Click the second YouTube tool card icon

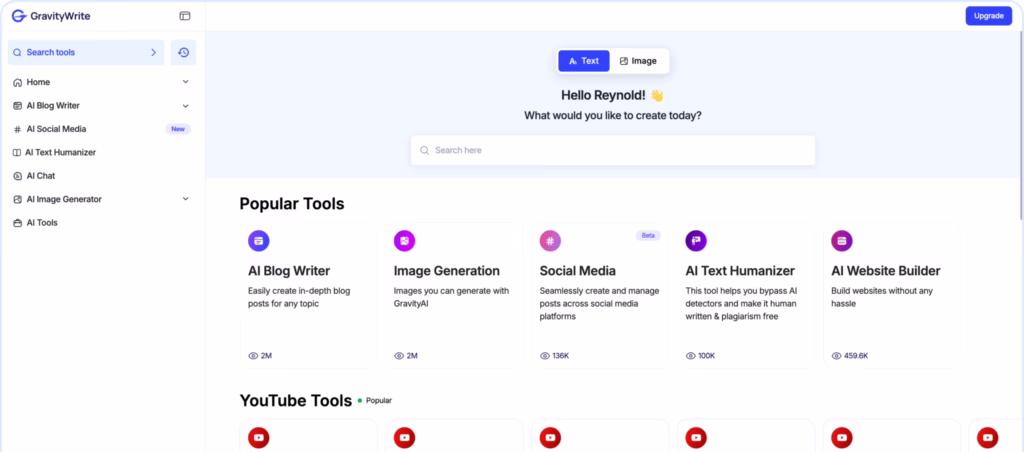click(x=404, y=438)
